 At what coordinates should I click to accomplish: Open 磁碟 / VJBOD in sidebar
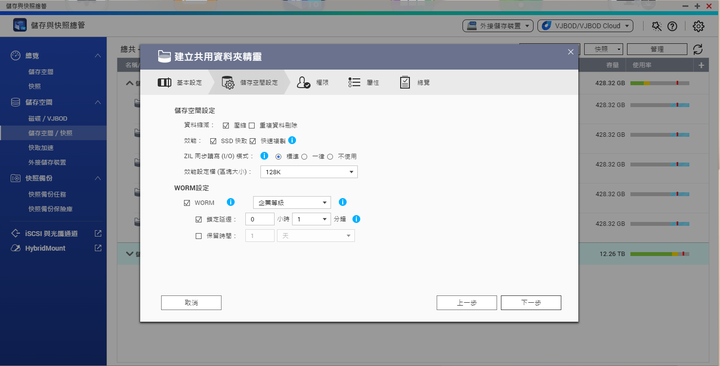point(48,118)
